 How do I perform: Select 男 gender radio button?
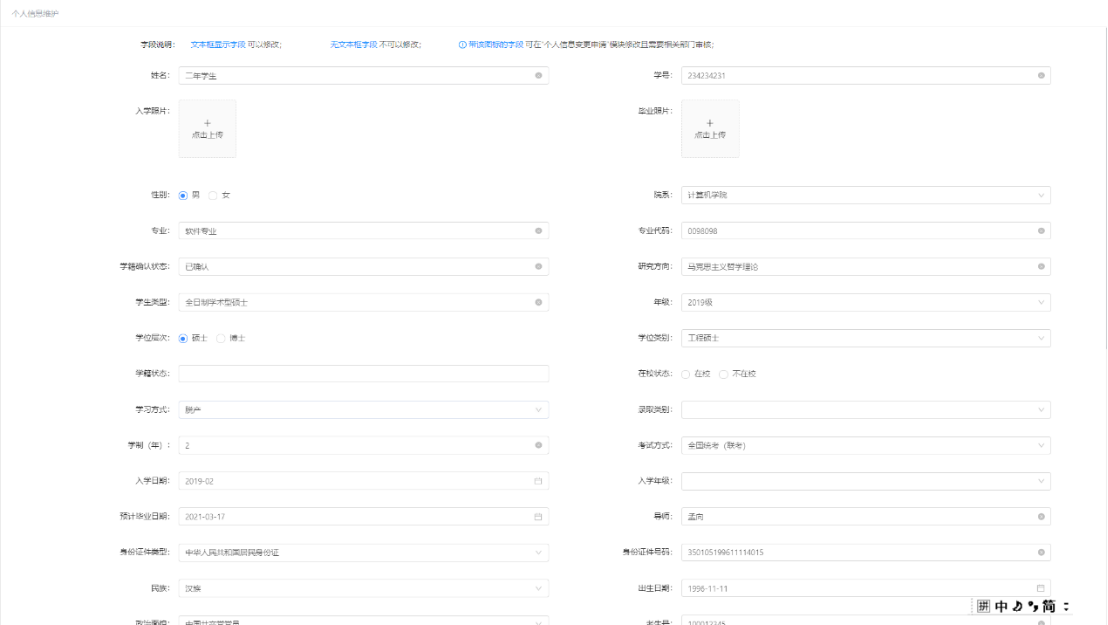pyautogui.click(x=183, y=195)
